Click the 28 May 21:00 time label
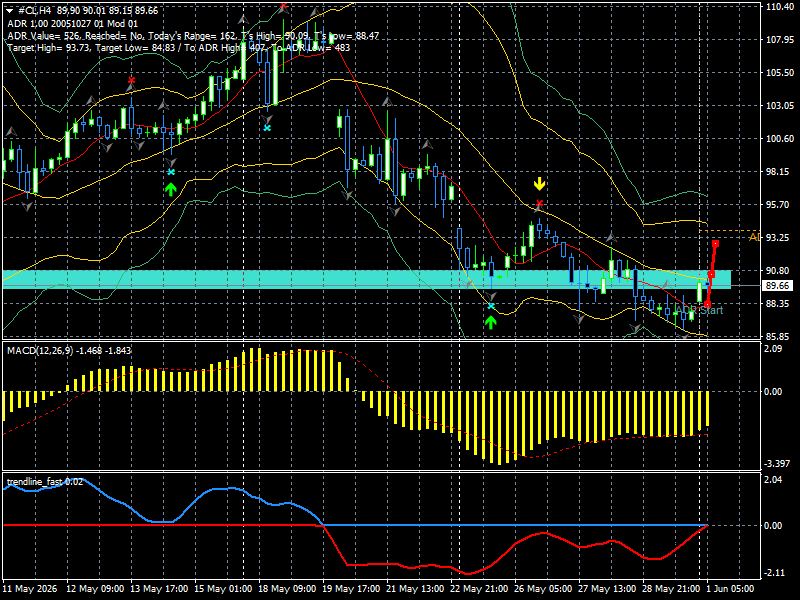 pyautogui.click(x=671, y=588)
